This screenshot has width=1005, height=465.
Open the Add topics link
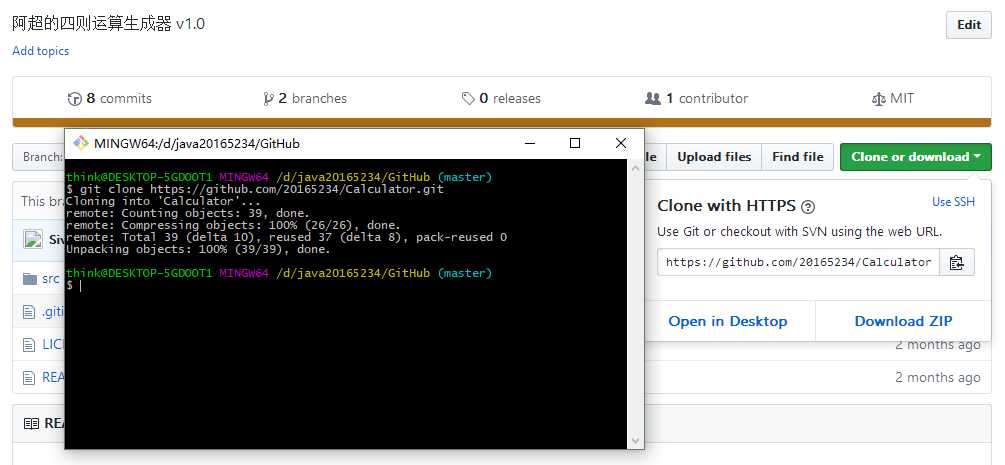pos(40,51)
